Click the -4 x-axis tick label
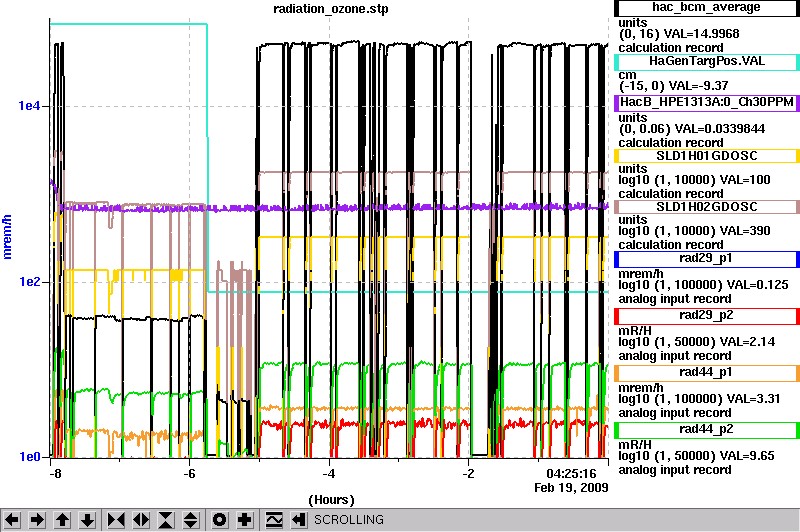800x532 pixels. point(329,474)
